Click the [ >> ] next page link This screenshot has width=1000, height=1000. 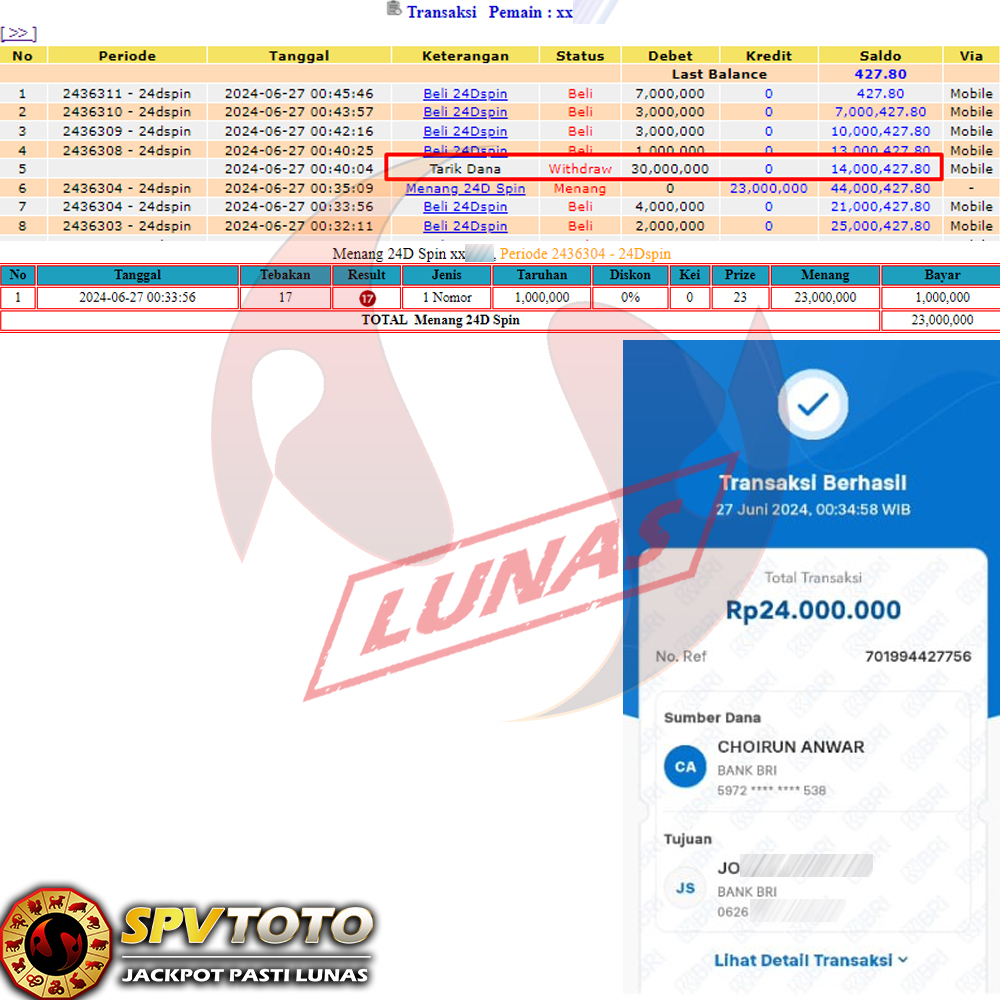coord(18,34)
